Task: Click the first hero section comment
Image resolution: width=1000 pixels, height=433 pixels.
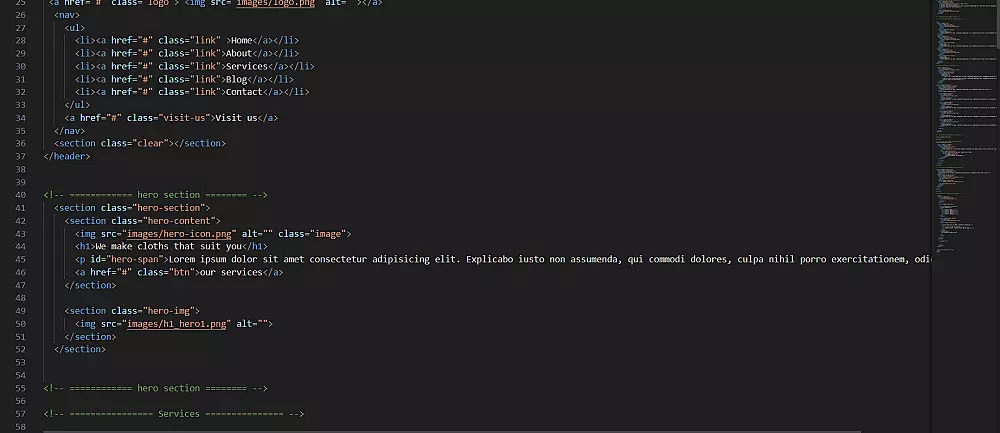Action: [x=156, y=195]
